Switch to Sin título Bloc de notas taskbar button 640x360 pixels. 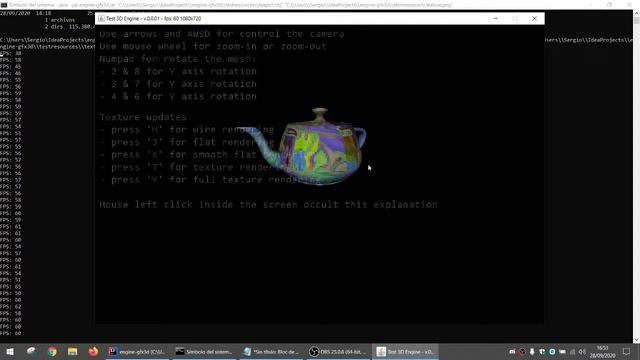271,351
